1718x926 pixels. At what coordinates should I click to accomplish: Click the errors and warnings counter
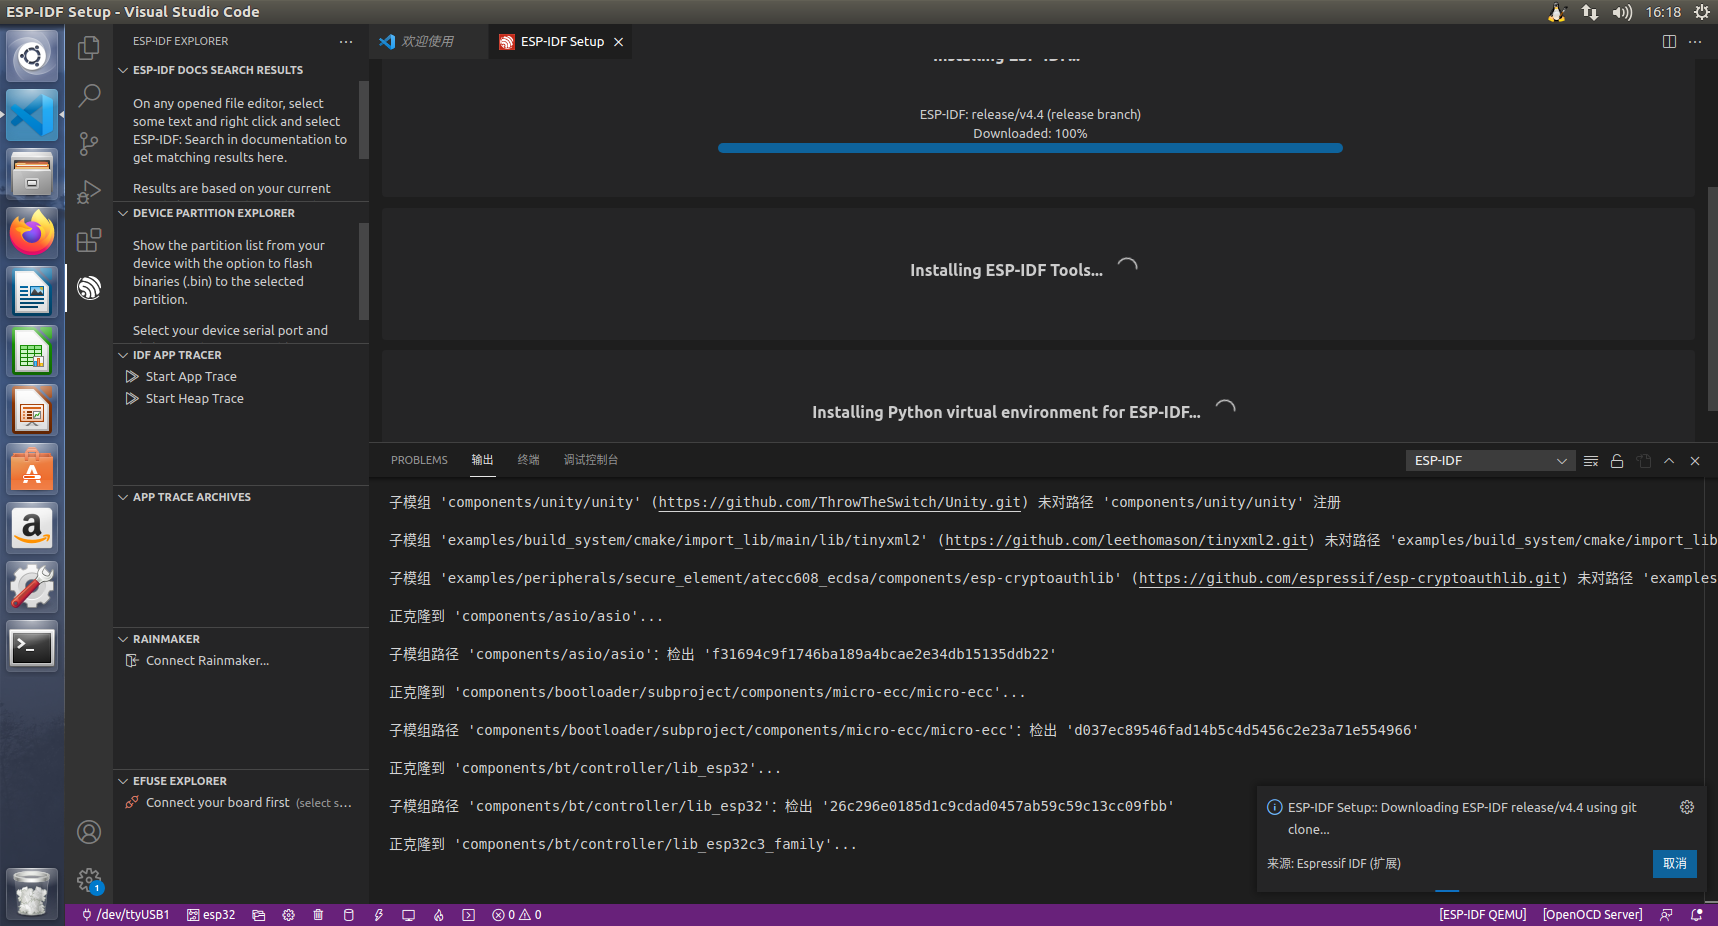coord(517,914)
